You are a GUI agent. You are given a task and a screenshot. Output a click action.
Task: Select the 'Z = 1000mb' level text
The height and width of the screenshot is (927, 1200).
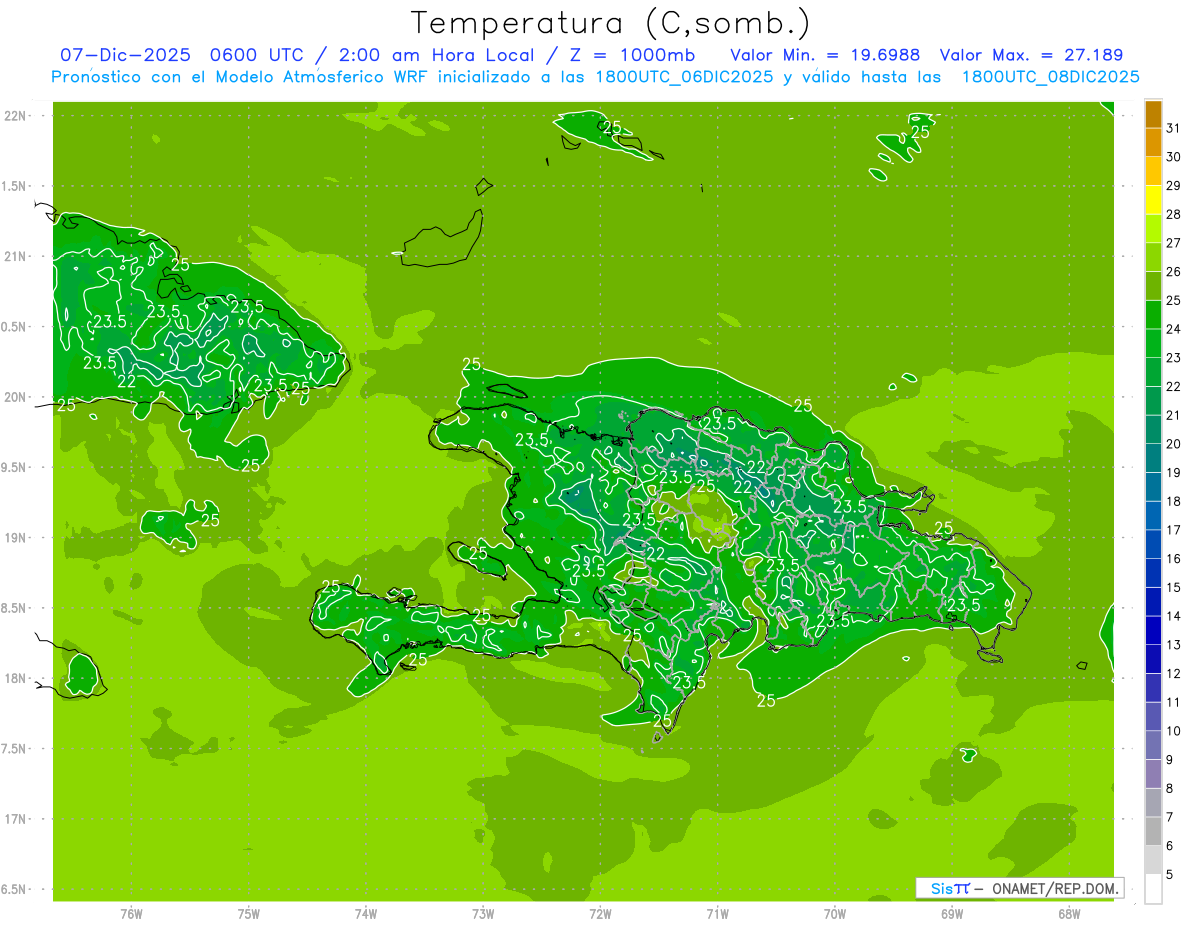[630, 55]
